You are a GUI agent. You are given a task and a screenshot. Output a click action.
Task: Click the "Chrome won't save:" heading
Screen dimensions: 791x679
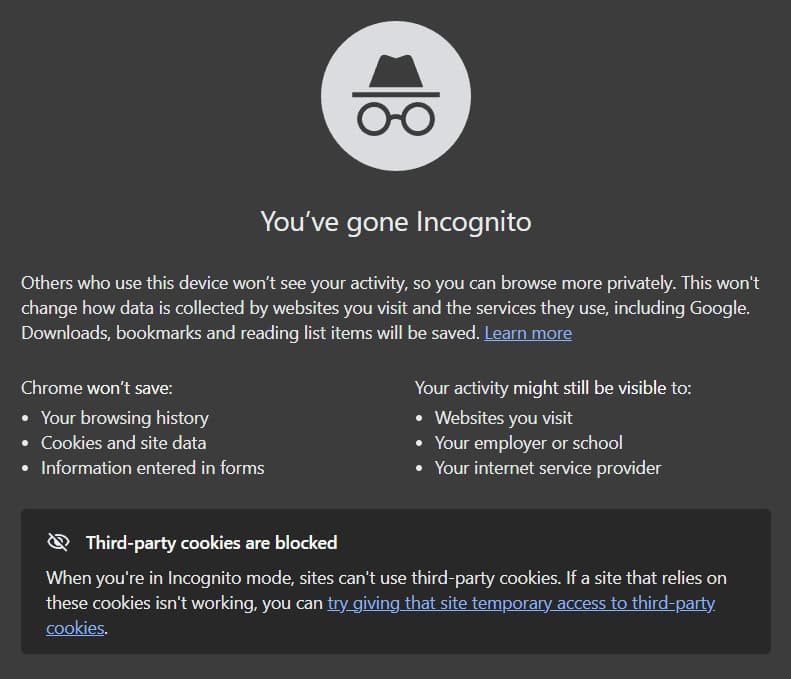click(97, 387)
